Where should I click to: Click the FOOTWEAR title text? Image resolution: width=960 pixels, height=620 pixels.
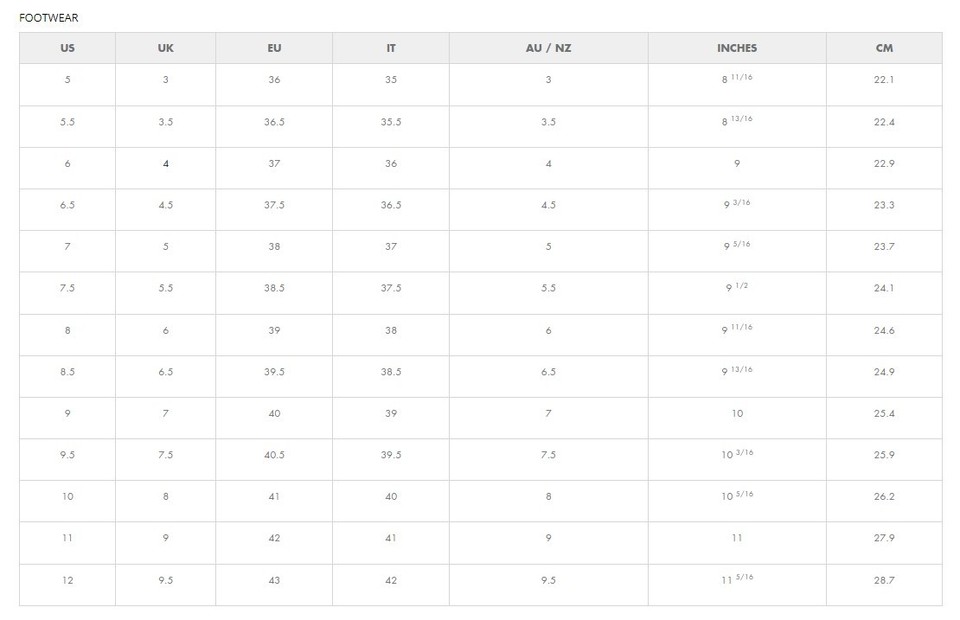coord(49,18)
